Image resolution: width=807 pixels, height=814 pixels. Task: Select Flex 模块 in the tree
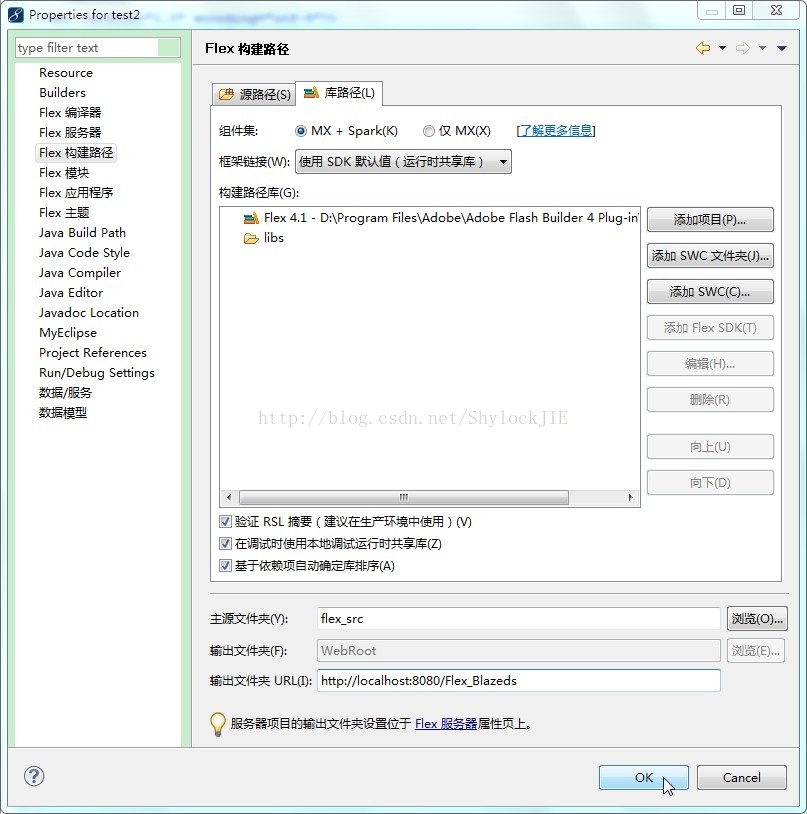tap(64, 173)
